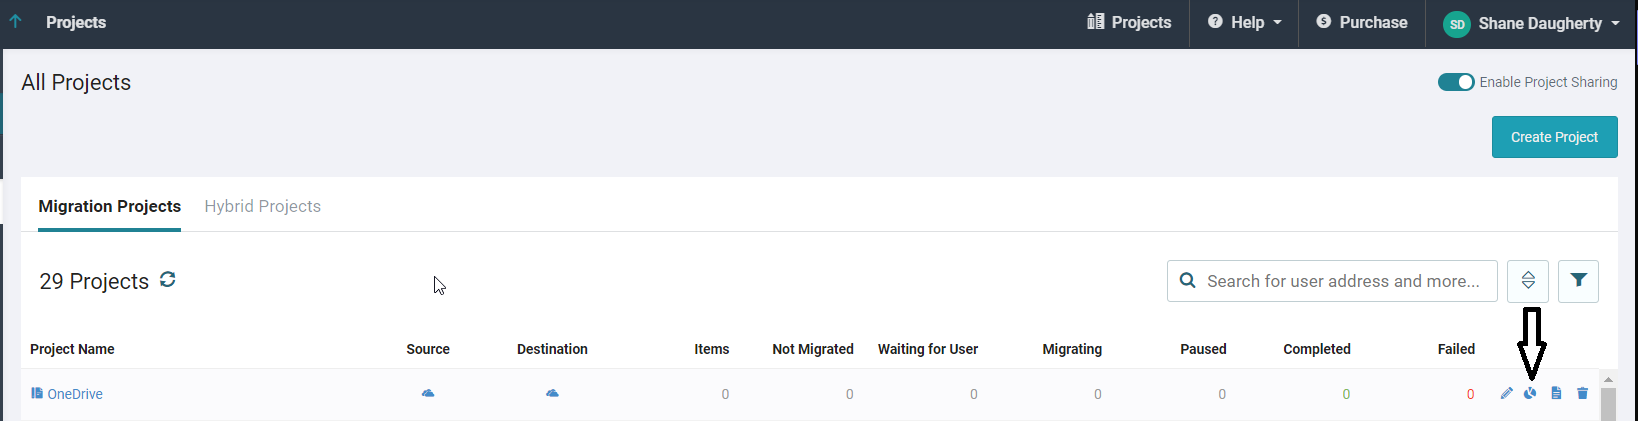Click the OneDrive source cloud icon
The image size is (1638, 421).
pyautogui.click(x=428, y=394)
